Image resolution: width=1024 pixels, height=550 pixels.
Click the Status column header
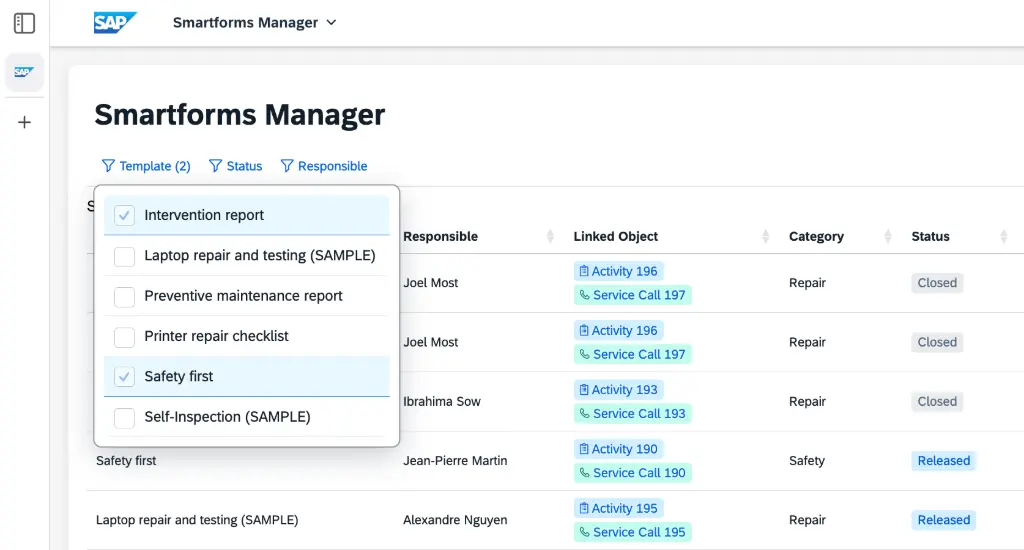[931, 236]
